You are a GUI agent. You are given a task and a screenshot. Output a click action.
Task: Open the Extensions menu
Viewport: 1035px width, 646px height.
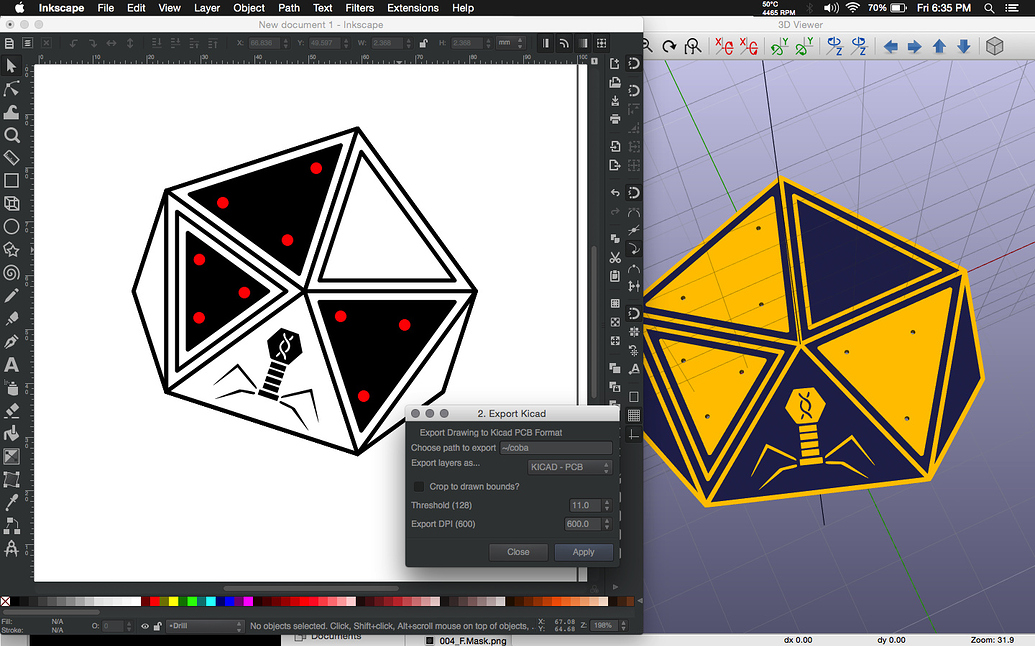[413, 8]
